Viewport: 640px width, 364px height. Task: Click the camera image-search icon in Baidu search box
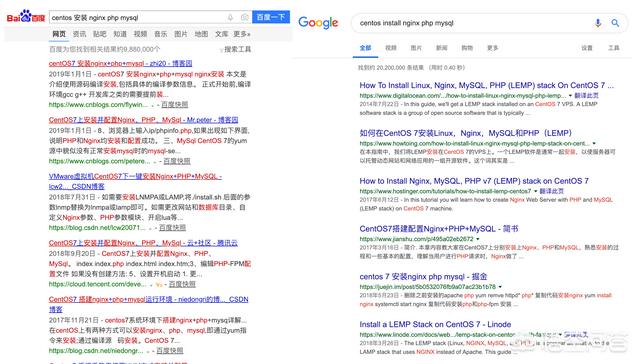244,17
